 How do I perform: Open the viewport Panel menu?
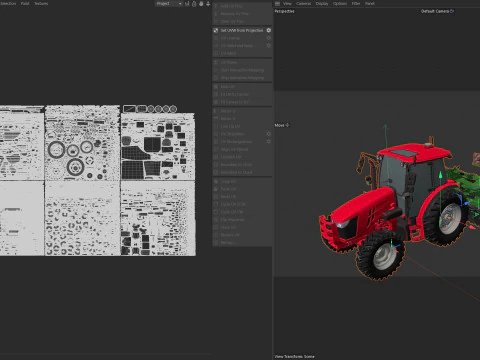[x=370, y=3]
